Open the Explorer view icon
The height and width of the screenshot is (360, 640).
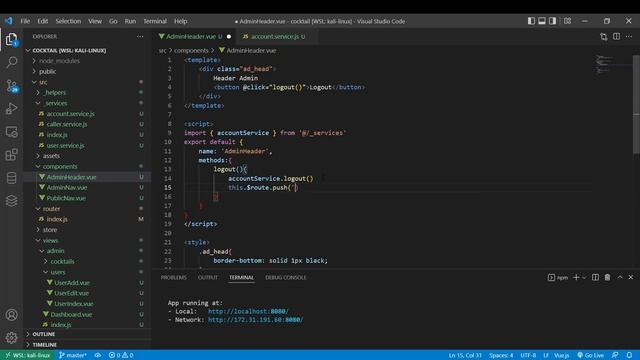(x=11, y=40)
